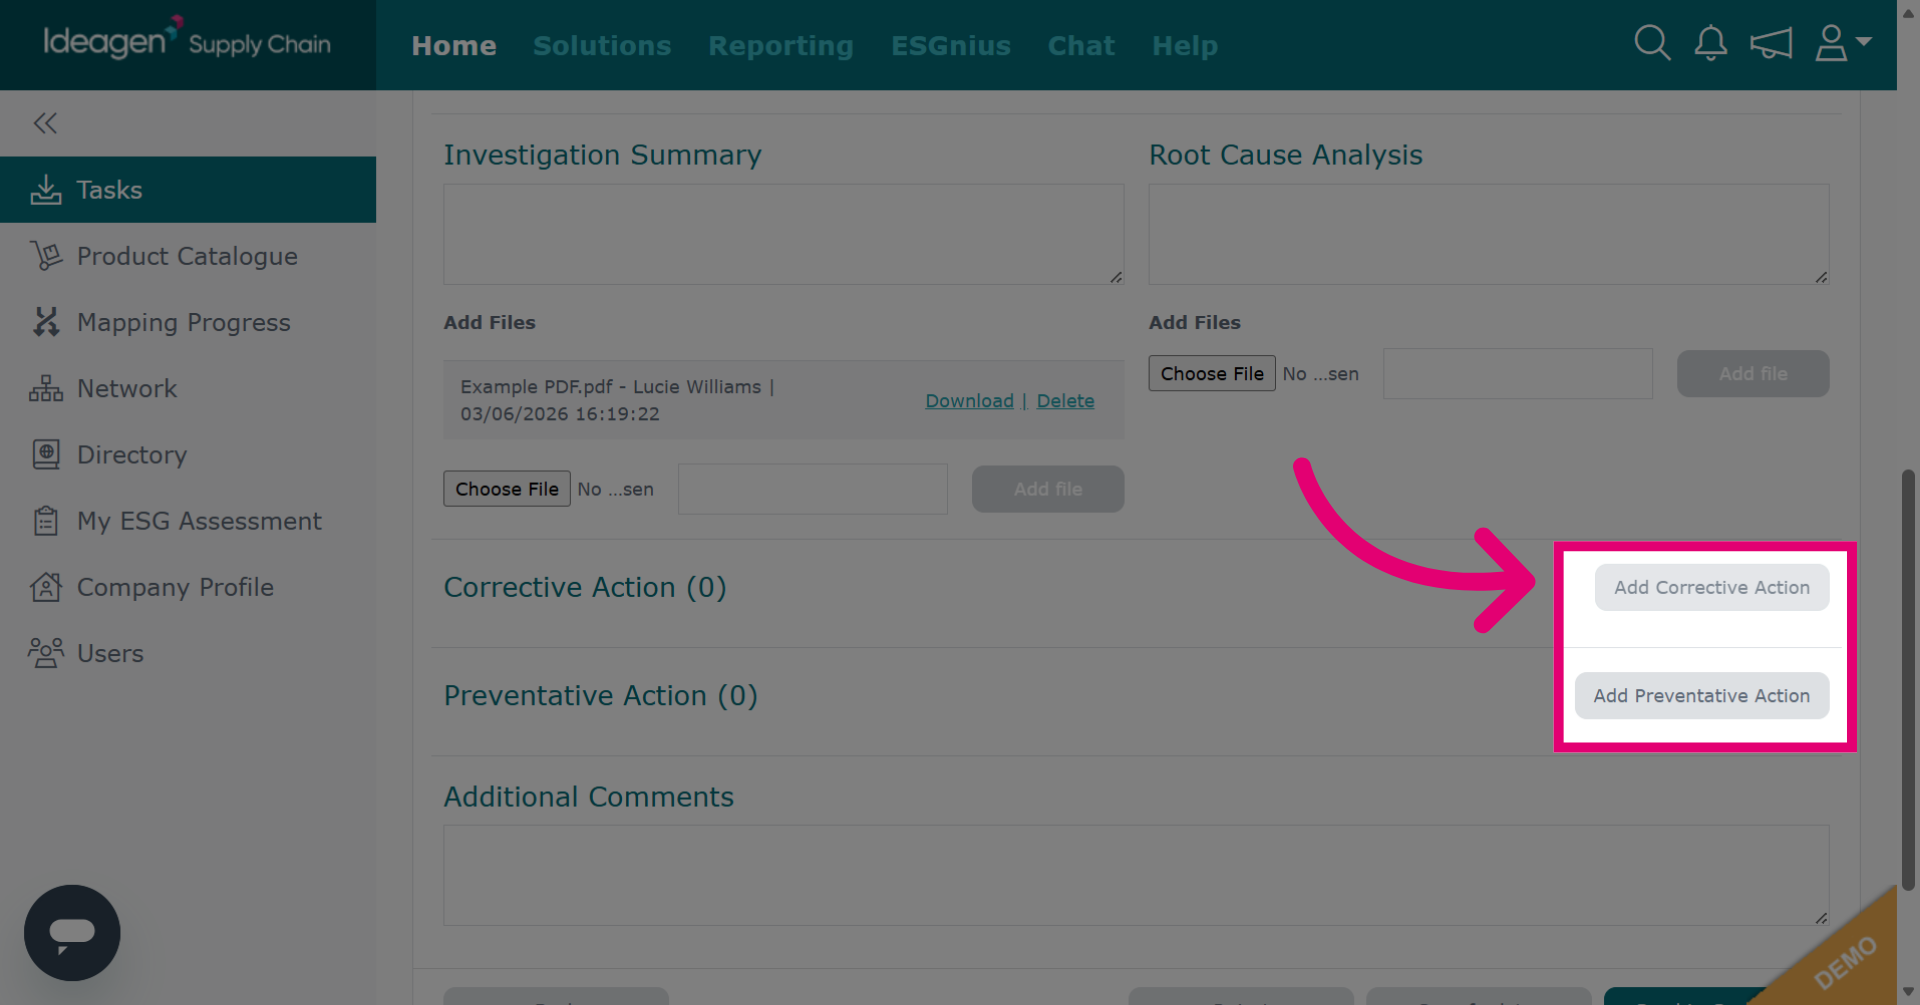Click Add file under Root Cause Analysis
This screenshot has height=1005, width=1920.
(x=1753, y=373)
